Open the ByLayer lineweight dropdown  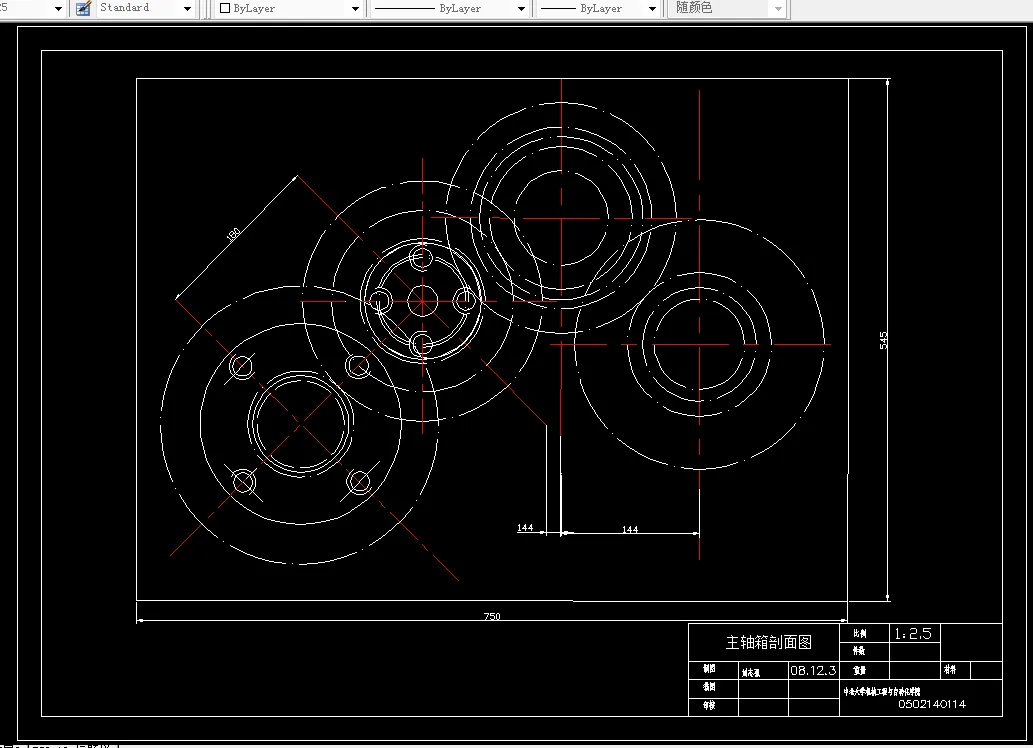point(598,9)
